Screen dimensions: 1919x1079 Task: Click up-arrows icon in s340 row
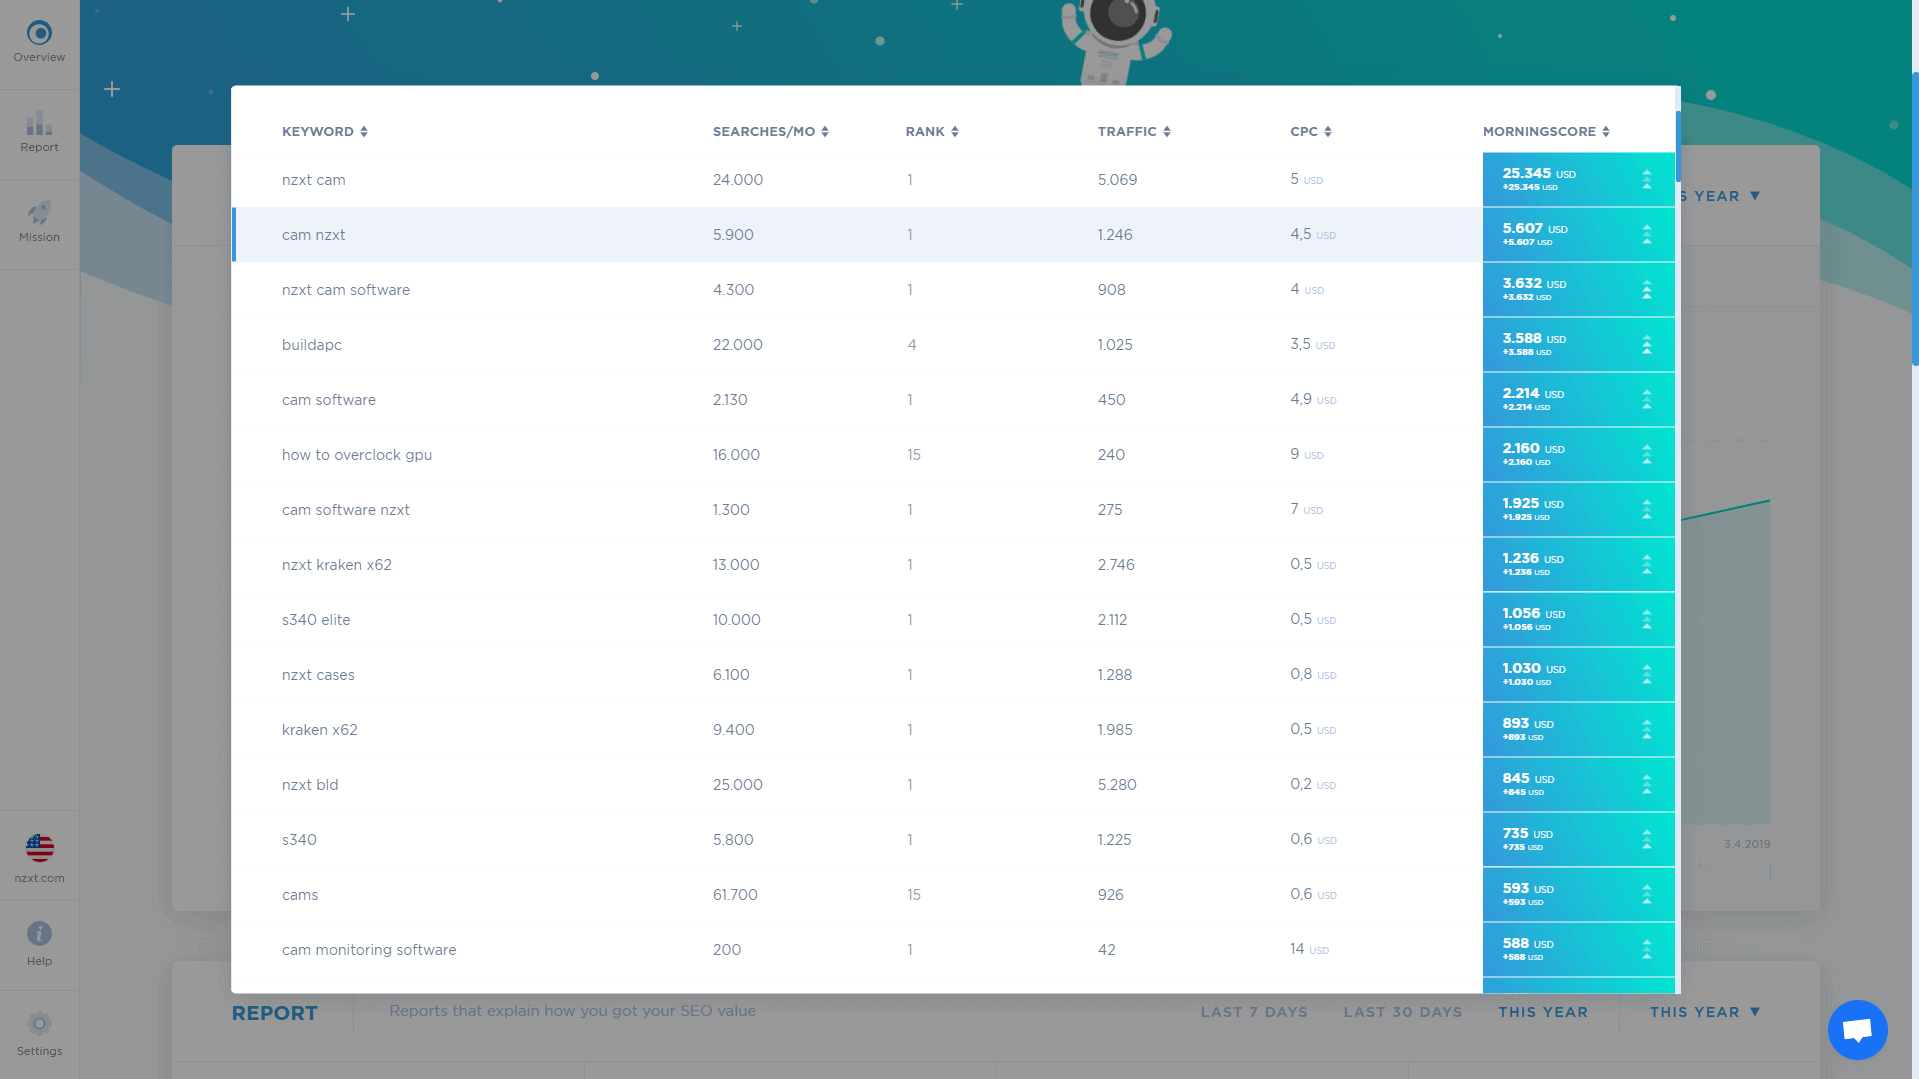[1647, 840]
